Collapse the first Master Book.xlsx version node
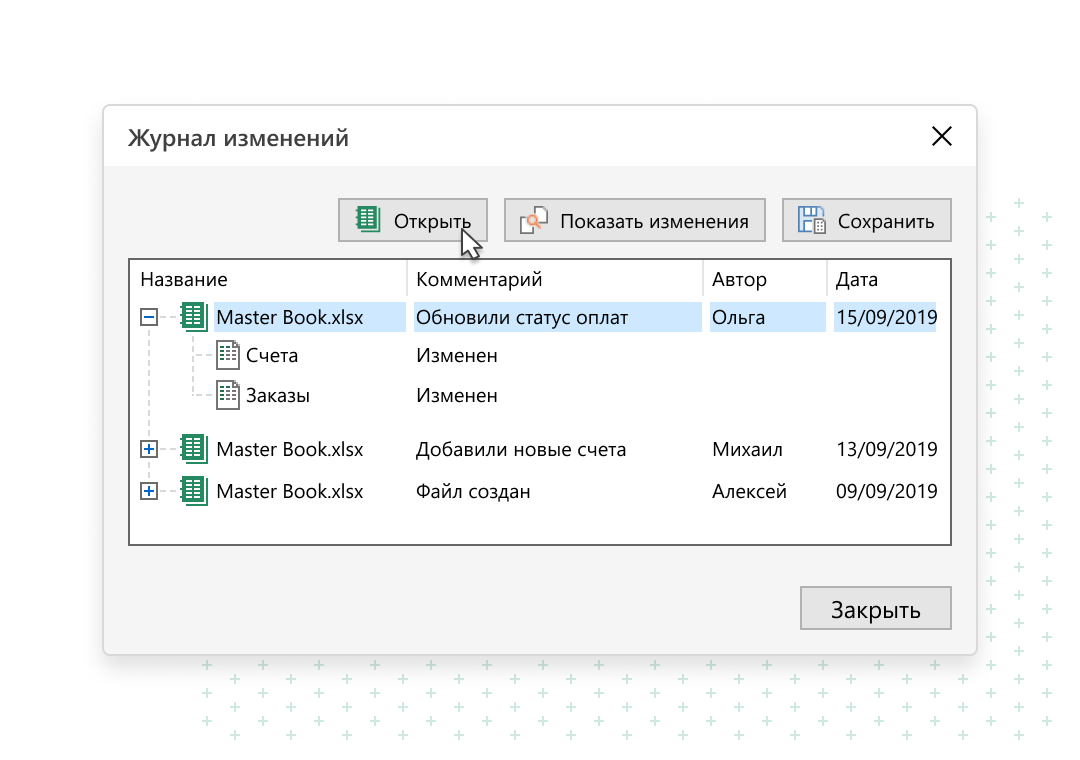This screenshot has width=1080, height=760. tap(149, 318)
